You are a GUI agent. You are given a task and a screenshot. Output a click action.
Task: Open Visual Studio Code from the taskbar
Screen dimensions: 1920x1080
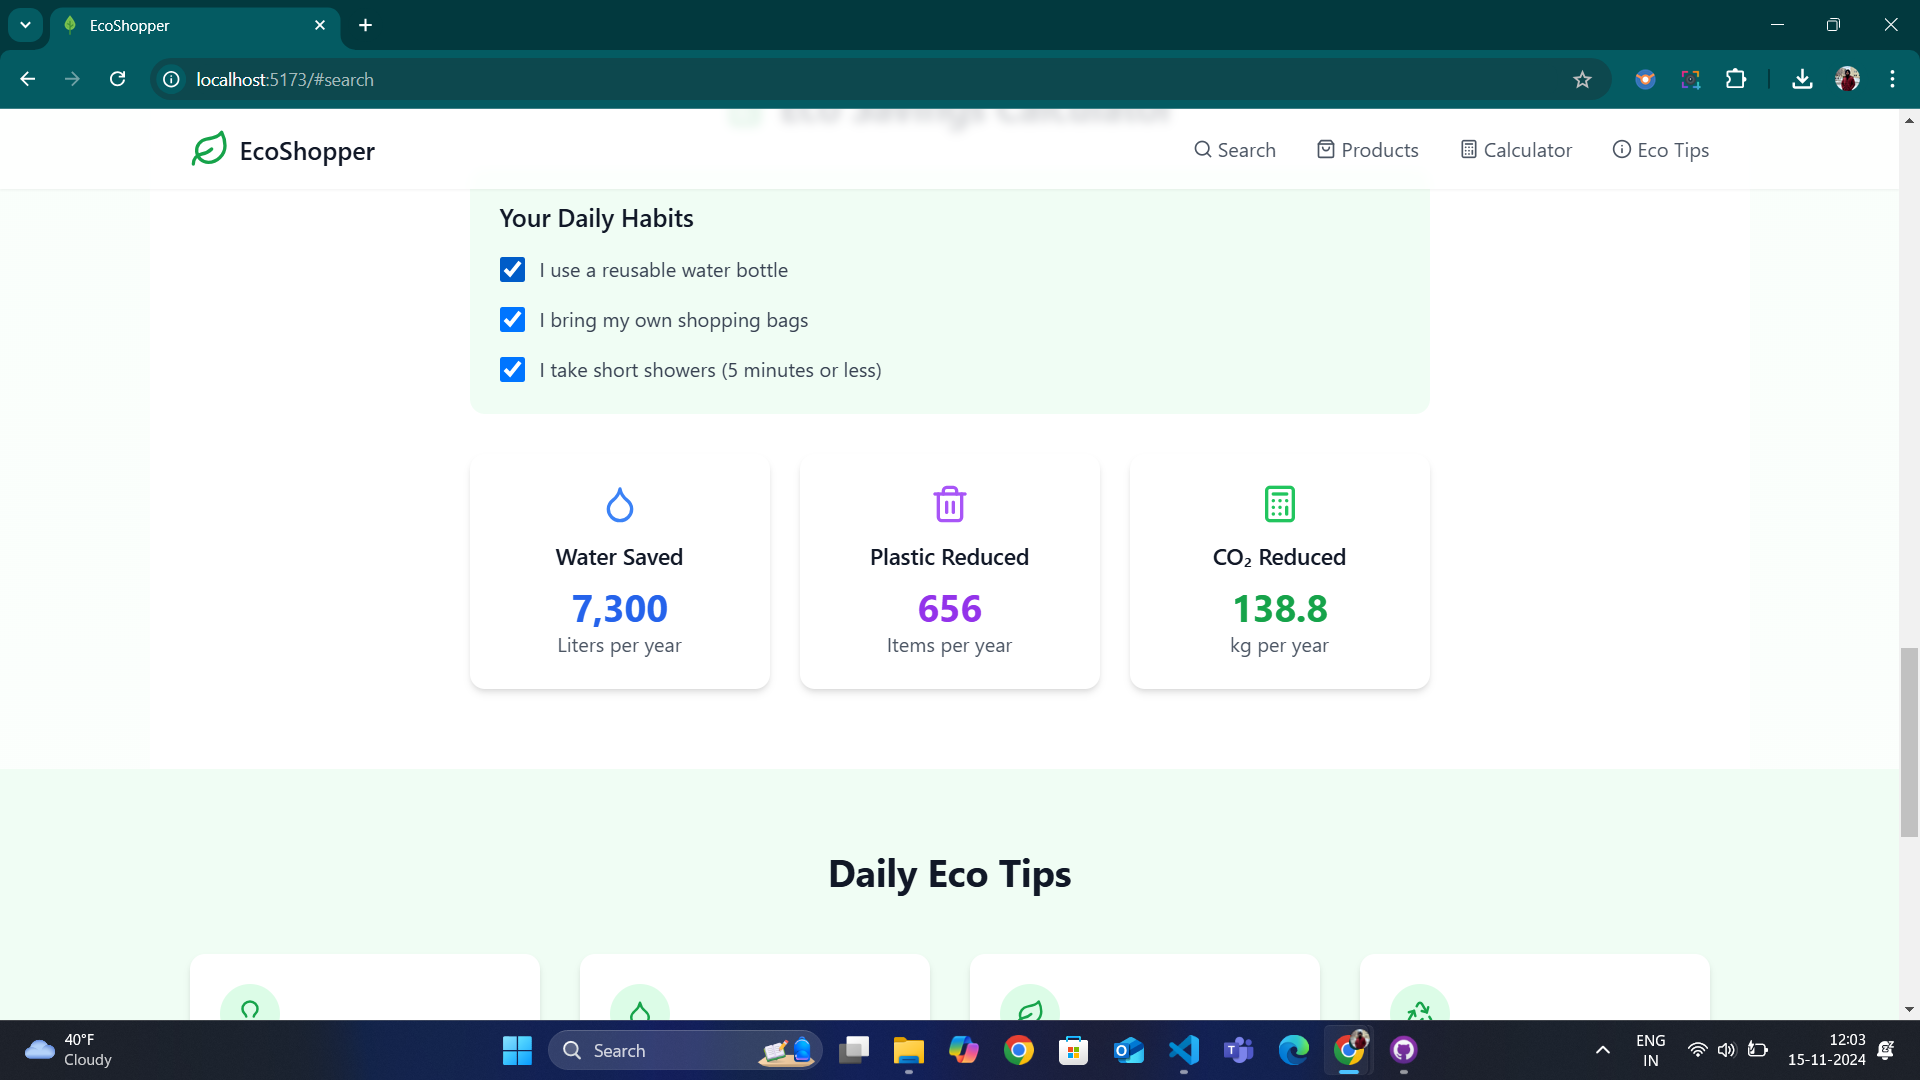tap(1184, 1050)
